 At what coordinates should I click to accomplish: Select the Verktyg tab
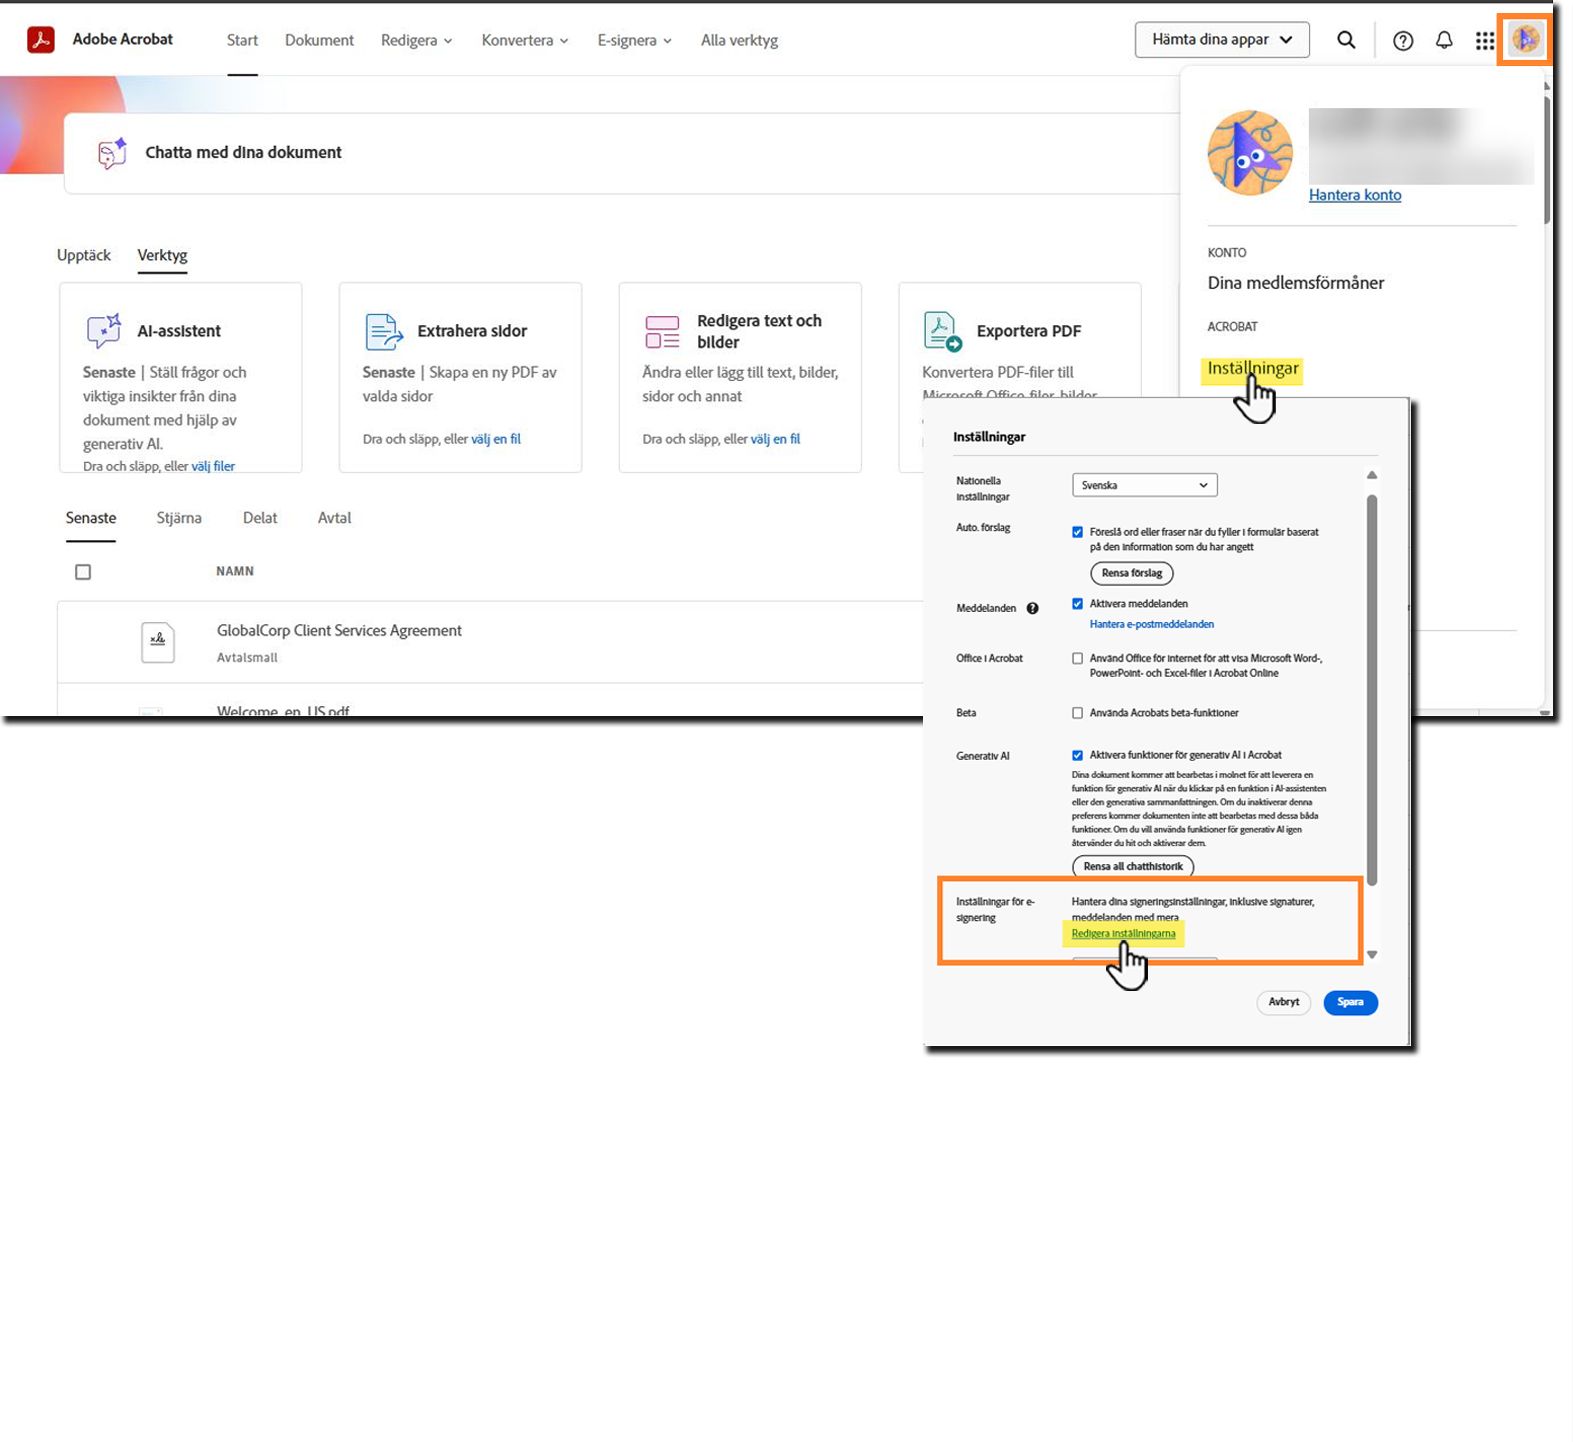[x=162, y=255]
